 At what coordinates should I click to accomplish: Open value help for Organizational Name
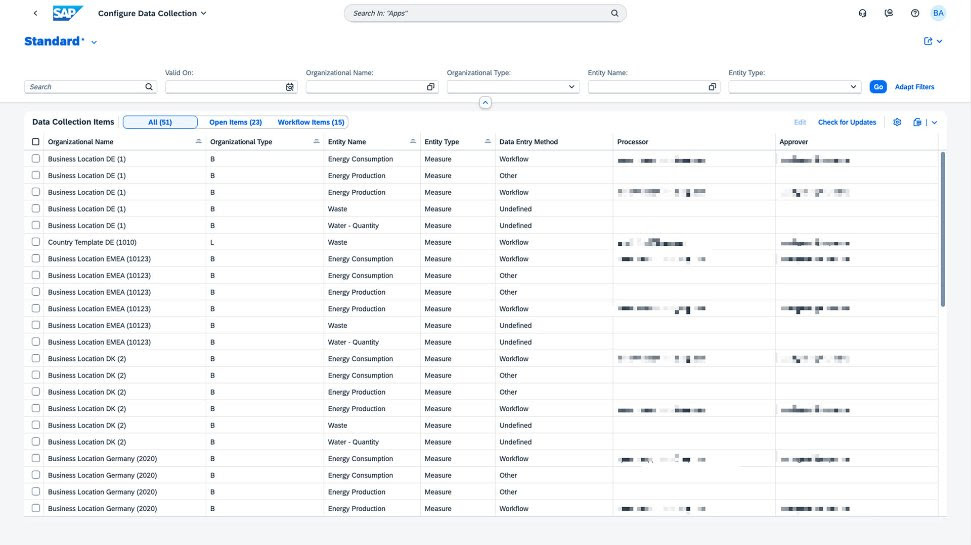pyautogui.click(x=431, y=87)
